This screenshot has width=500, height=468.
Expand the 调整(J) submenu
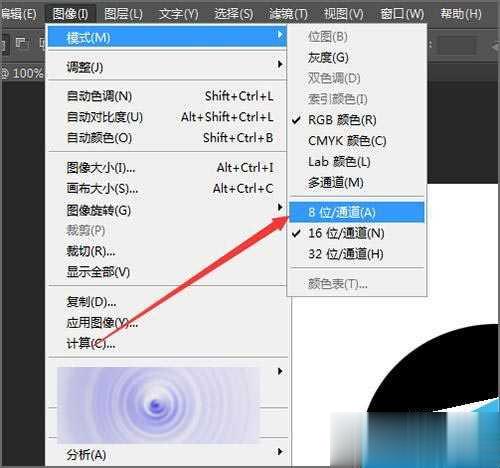(x=167, y=67)
